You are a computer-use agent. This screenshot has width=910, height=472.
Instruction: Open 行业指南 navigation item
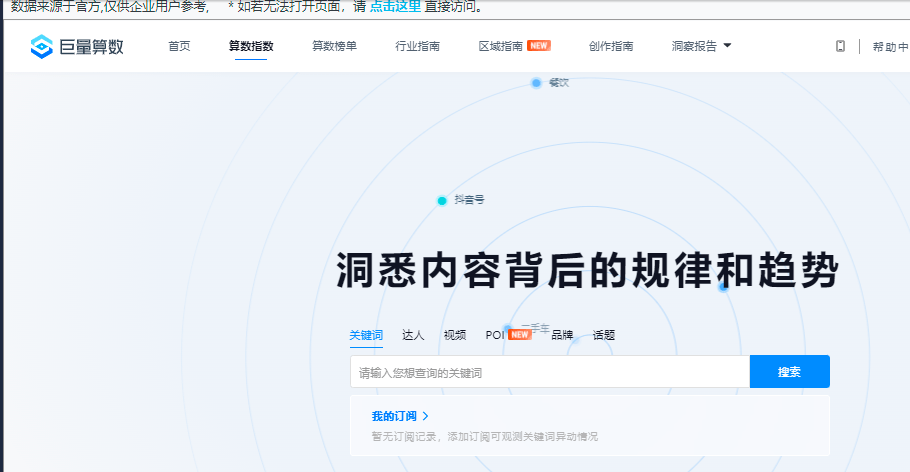tap(417, 46)
